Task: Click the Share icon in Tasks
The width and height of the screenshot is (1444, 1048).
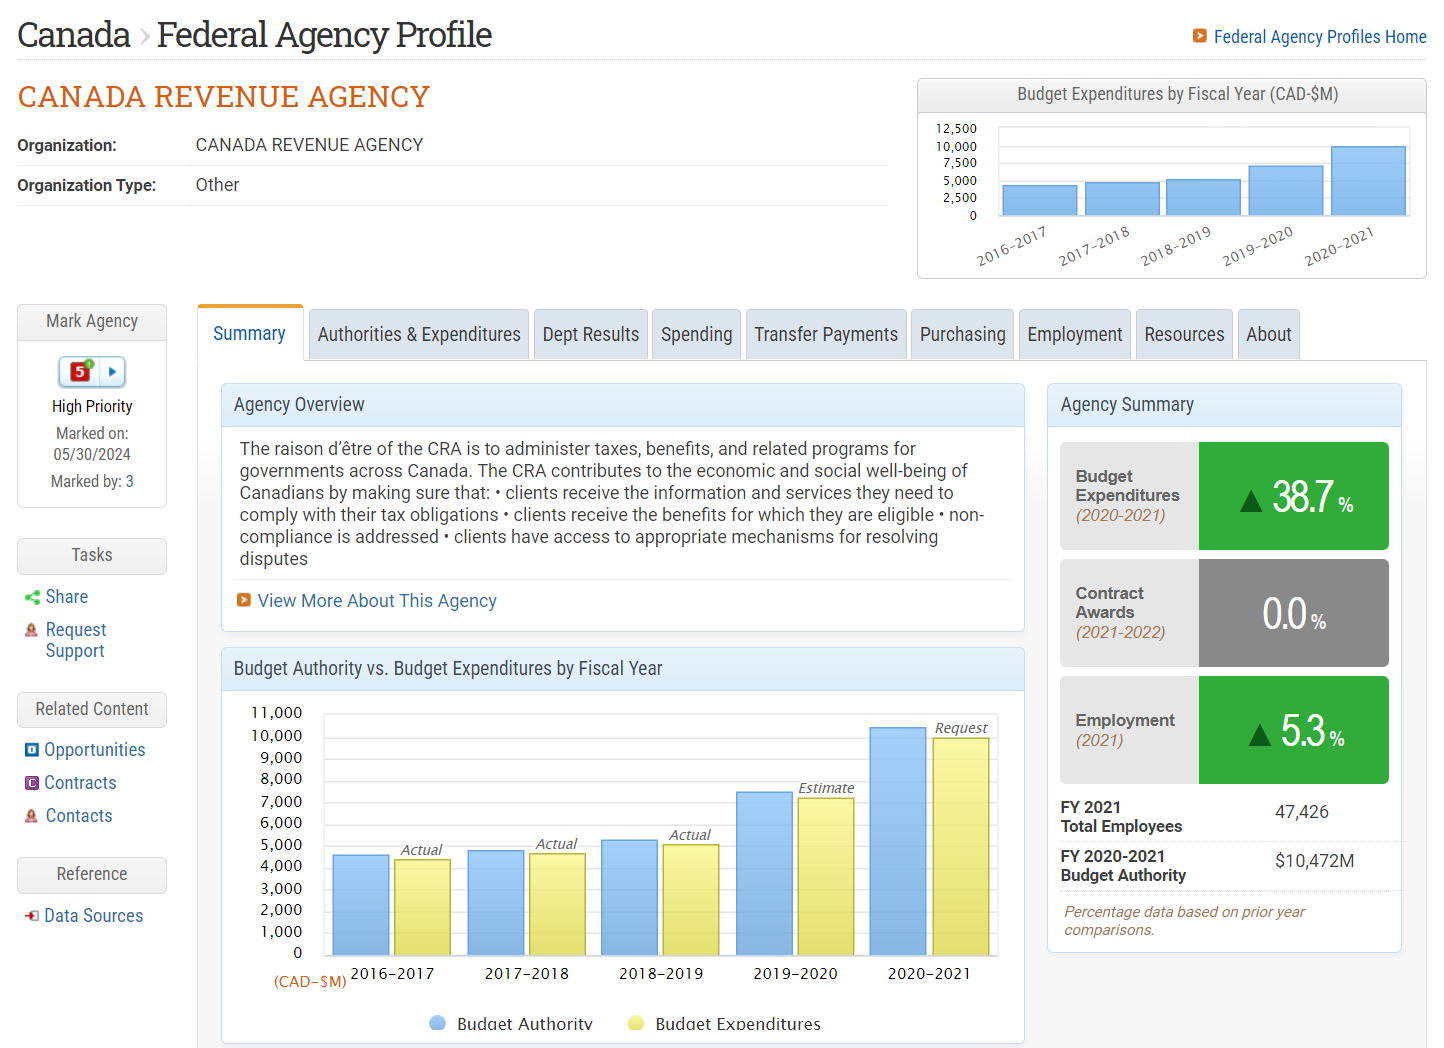Action: tap(32, 598)
